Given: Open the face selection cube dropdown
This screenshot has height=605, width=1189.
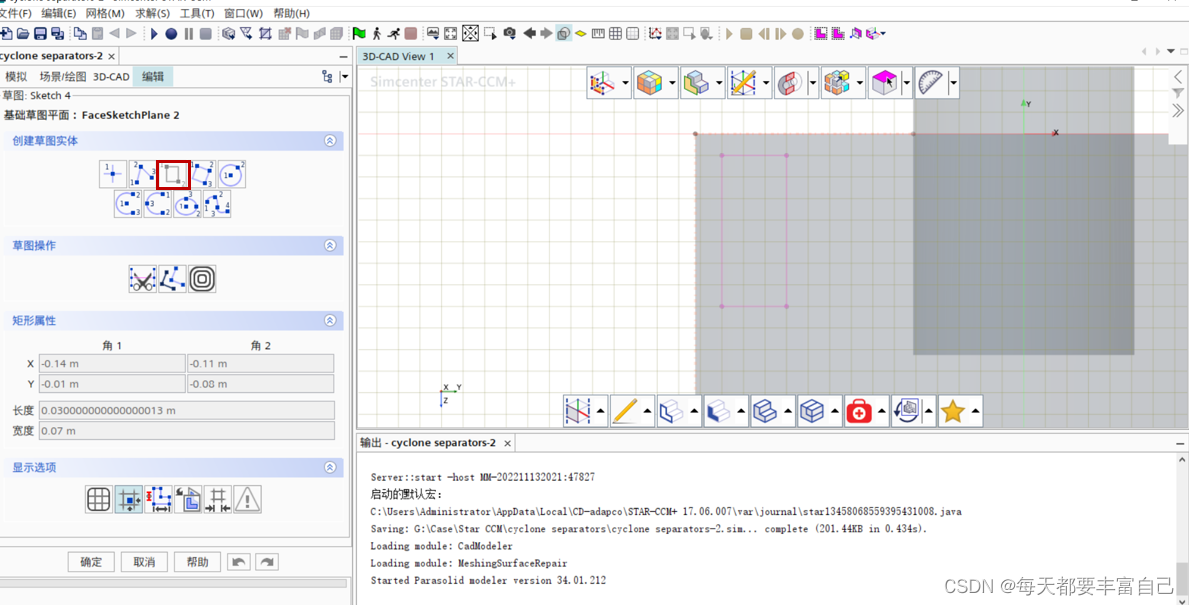Looking at the screenshot, I should coord(906,83).
